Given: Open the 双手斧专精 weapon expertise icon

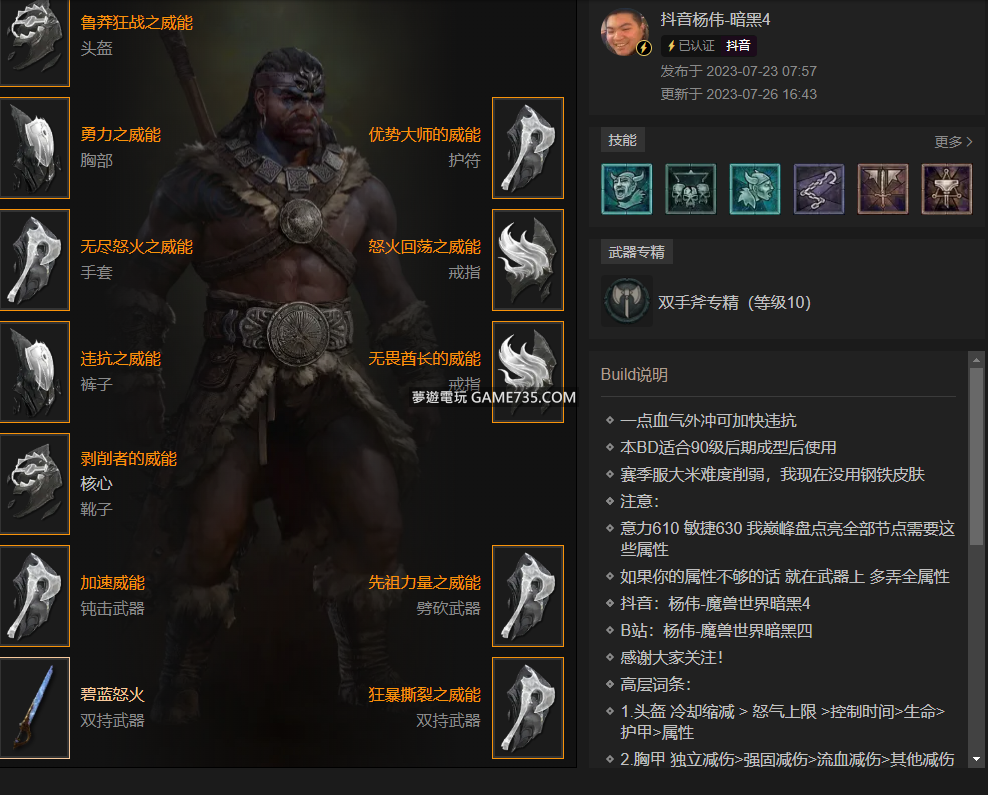Looking at the screenshot, I should click(x=626, y=301).
